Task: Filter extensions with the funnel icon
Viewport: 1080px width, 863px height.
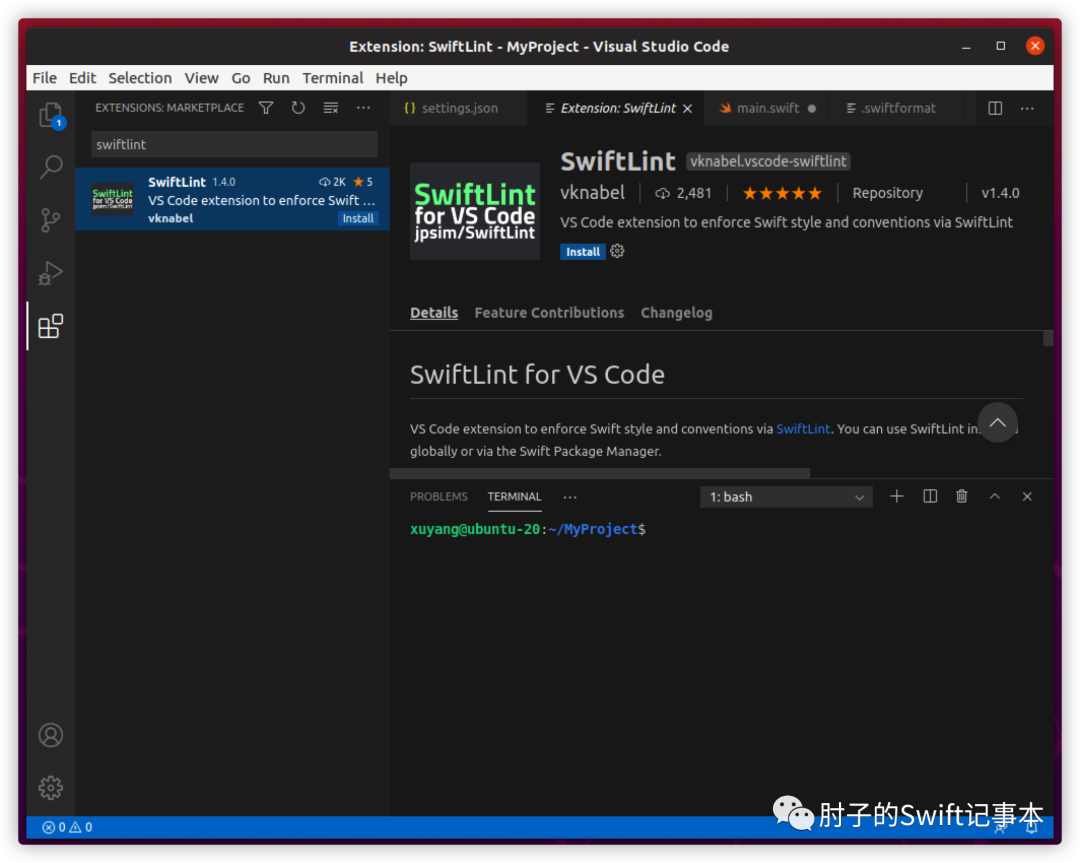Action: coord(266,108)
